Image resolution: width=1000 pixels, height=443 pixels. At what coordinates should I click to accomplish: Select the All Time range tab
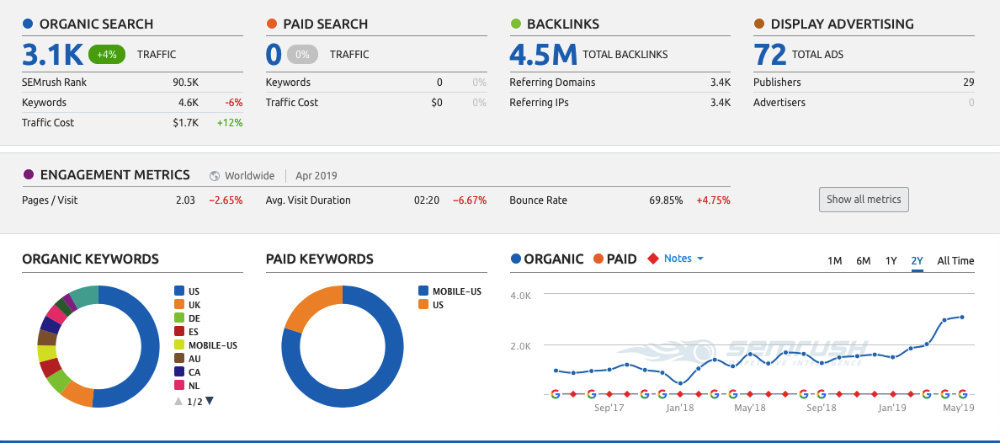955,261
